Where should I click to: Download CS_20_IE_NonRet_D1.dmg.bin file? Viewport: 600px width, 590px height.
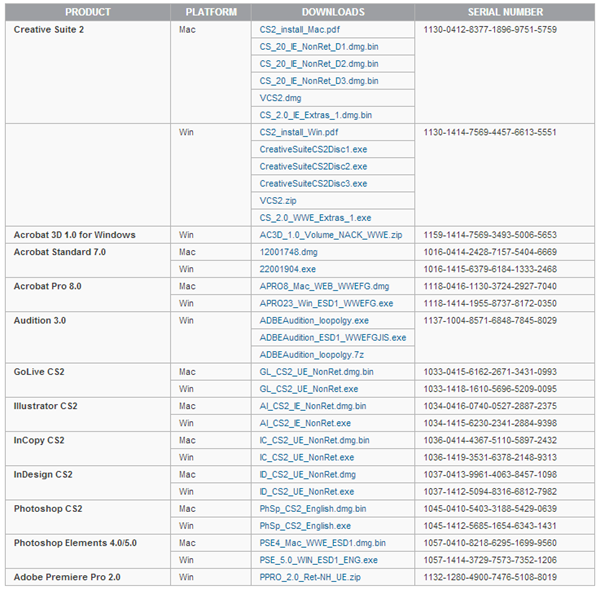coord(319,47)
